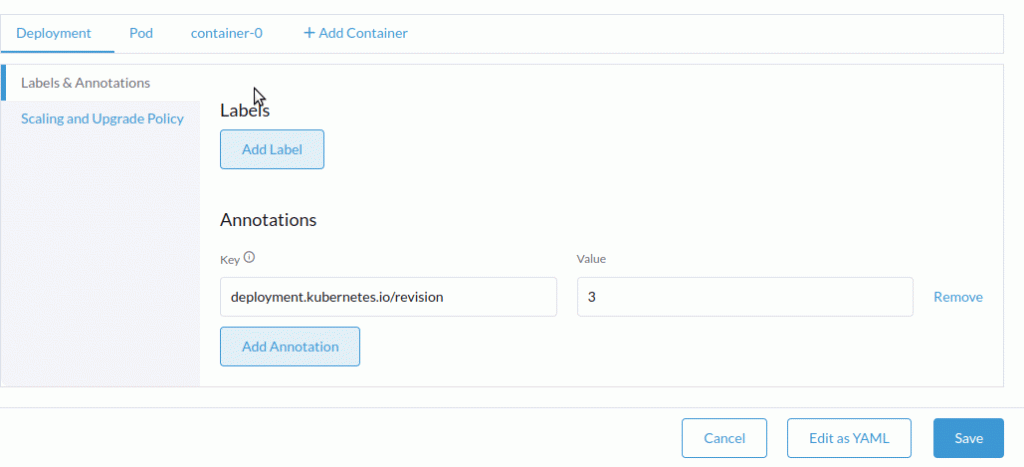Screen dimensions: 1024x467
Task: Remove the deployment.kubernetes.io/revision annotation
Action: (x=958, y=297)
